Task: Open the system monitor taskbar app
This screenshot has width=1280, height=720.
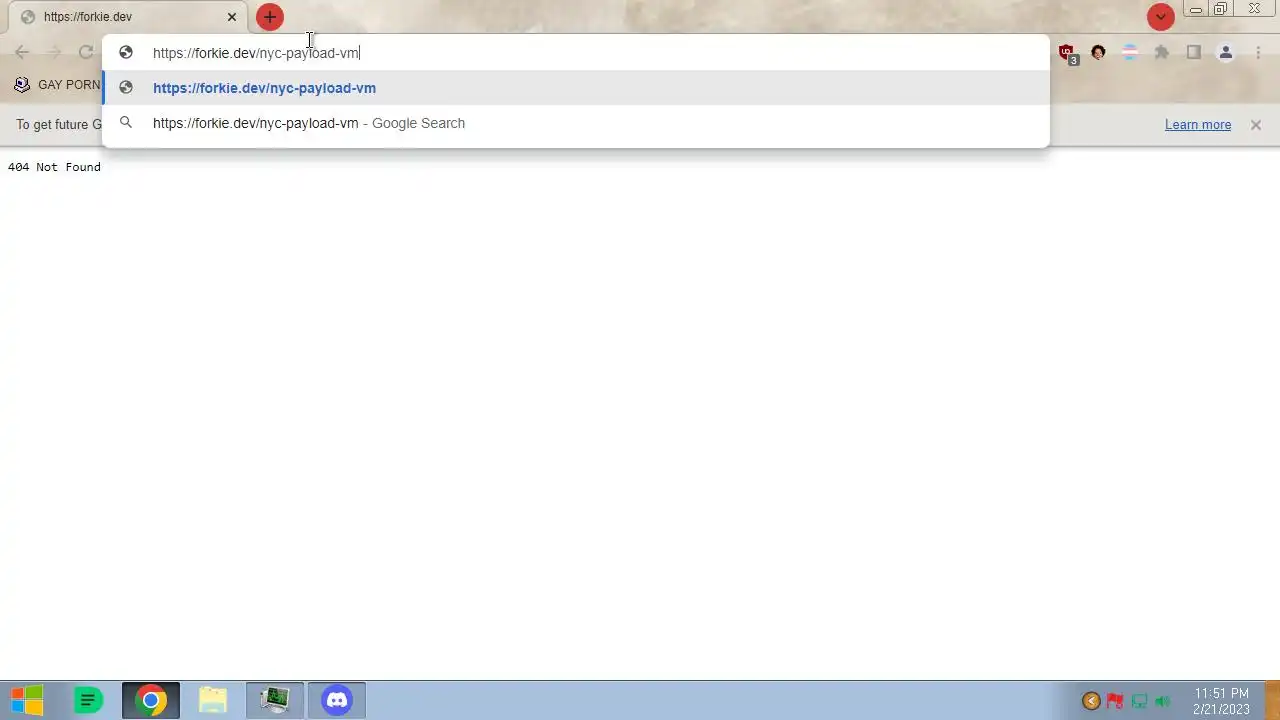Action: click(x=275, y=701)
